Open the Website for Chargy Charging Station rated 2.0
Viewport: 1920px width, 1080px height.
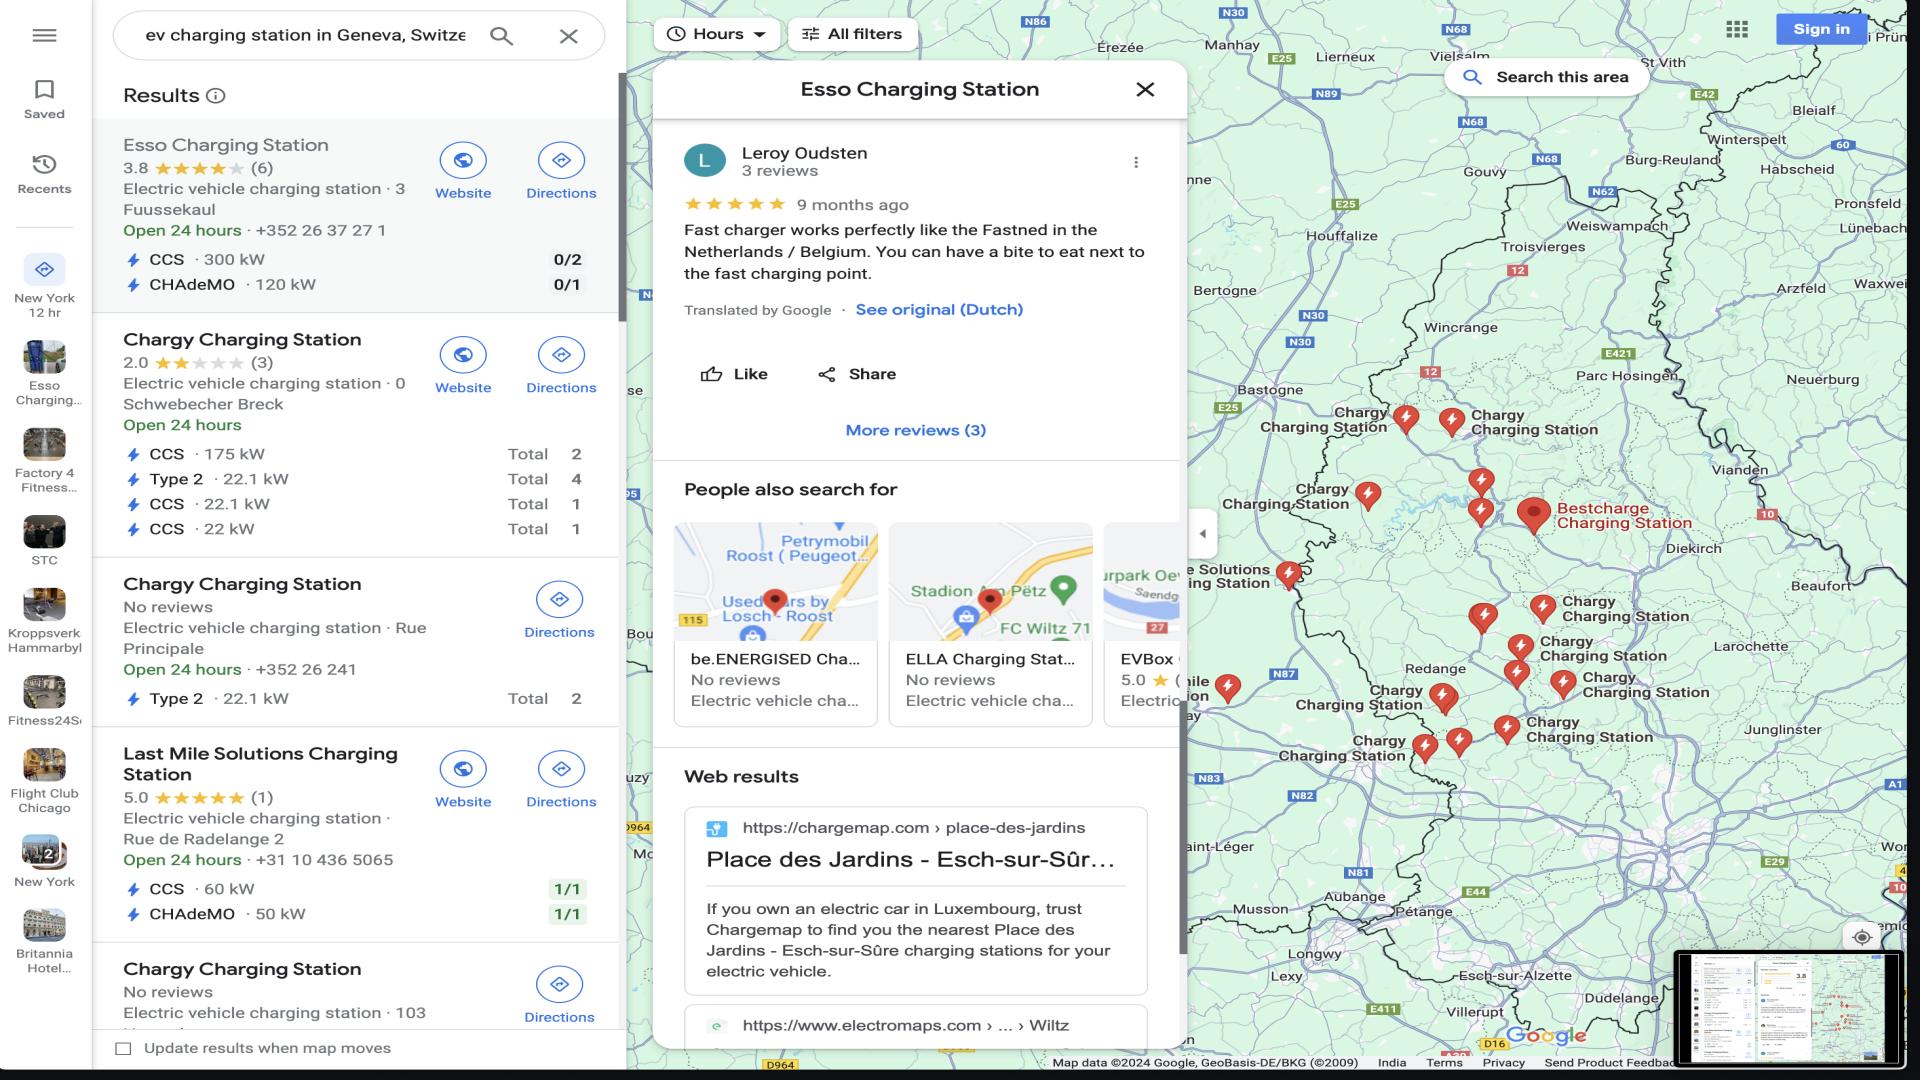(x=463, y=366)
